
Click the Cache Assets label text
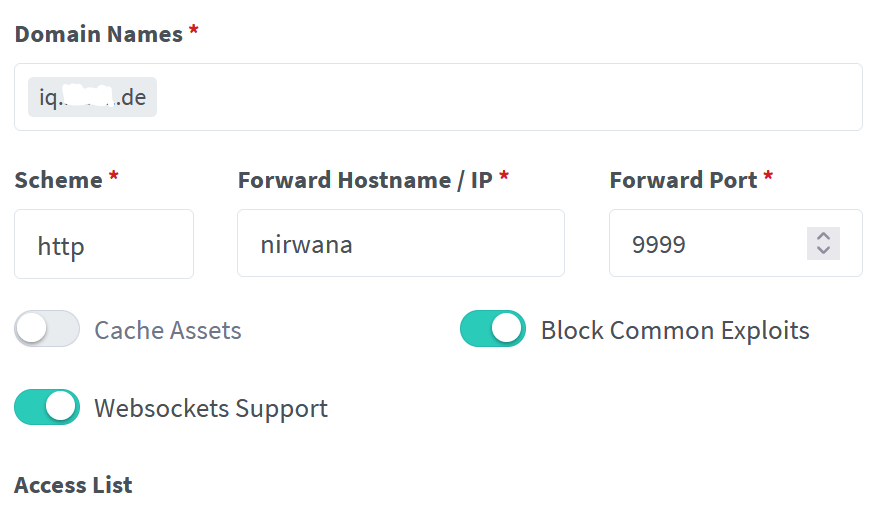pyautogui.click(x=167, y=330)
